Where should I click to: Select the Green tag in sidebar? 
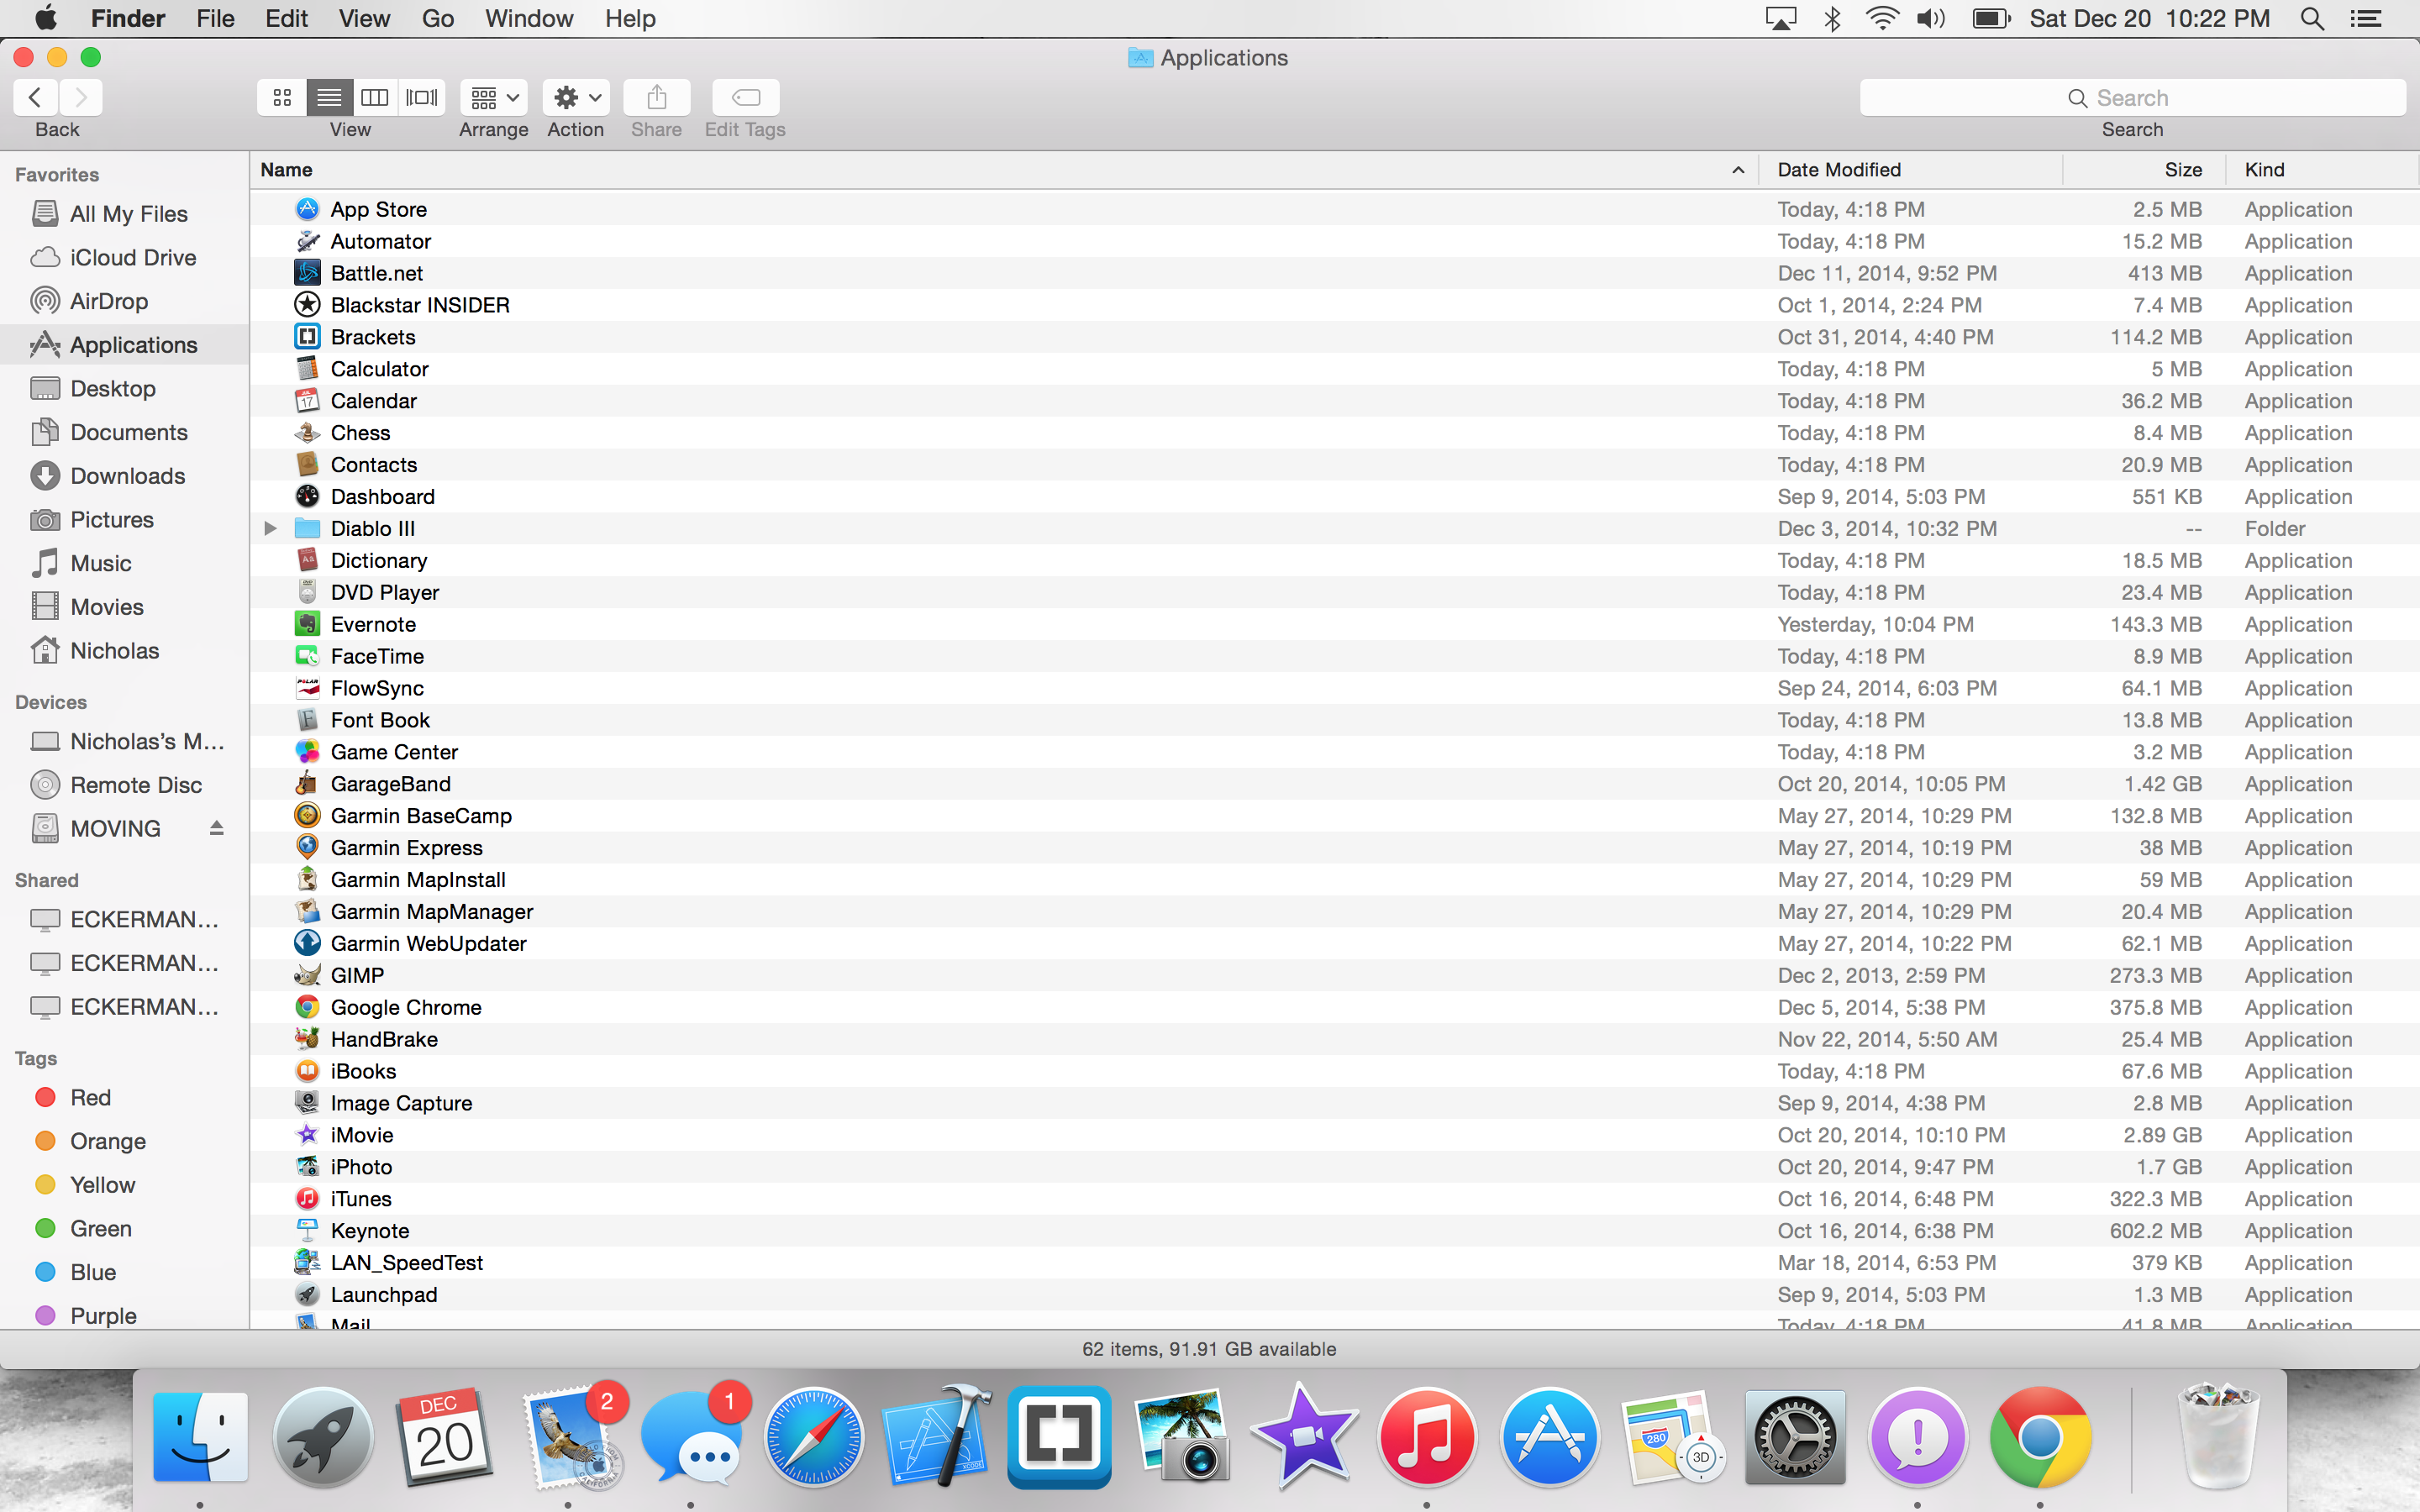[x=124, y=1229]
